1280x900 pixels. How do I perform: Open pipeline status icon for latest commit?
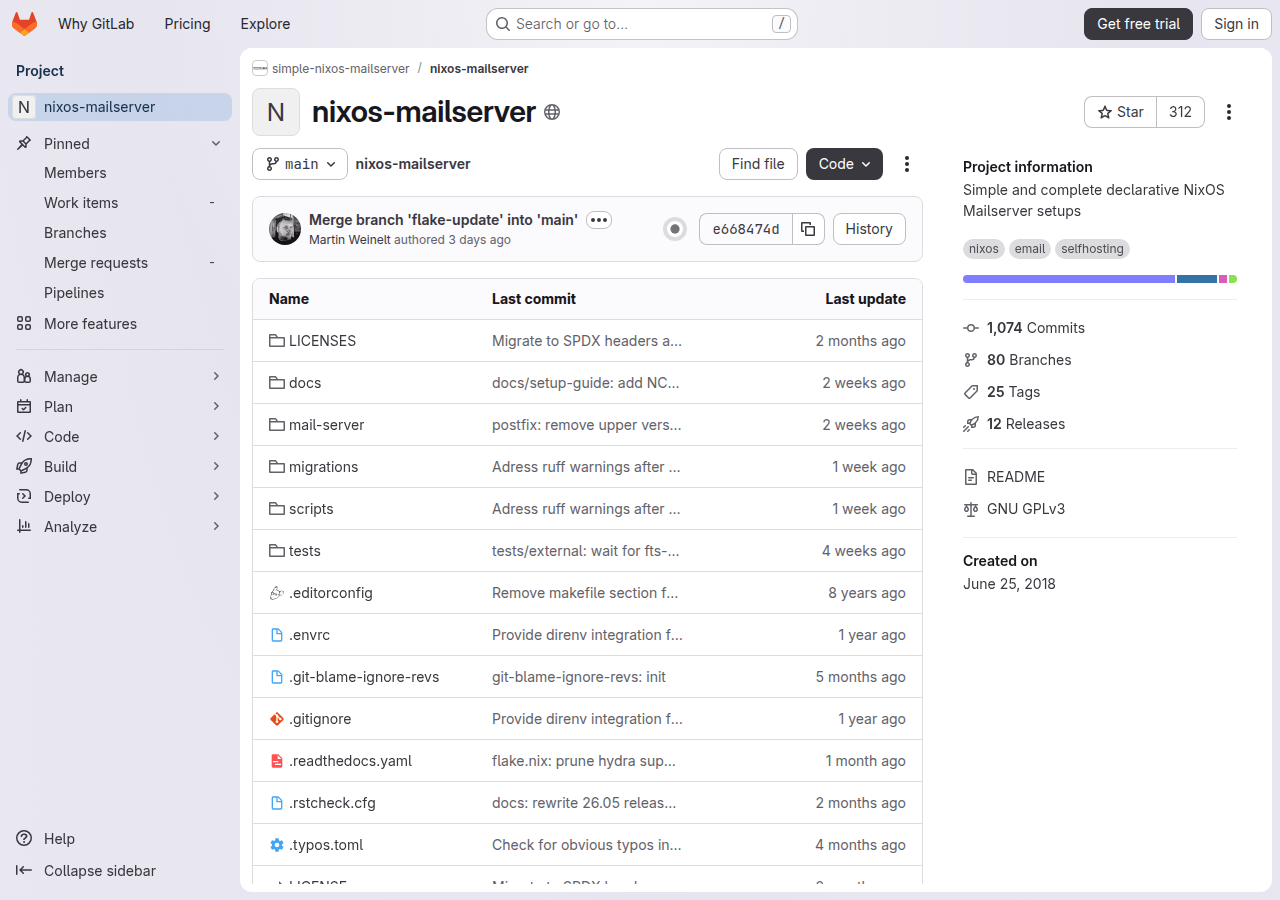coord(675,229)
